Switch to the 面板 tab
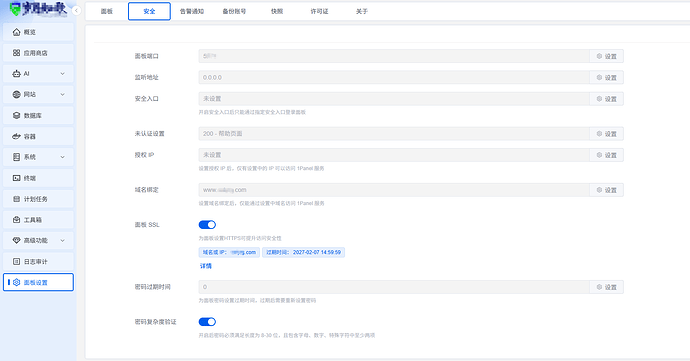The height and width of the screenshot is (361, 690). coord(107,11)
